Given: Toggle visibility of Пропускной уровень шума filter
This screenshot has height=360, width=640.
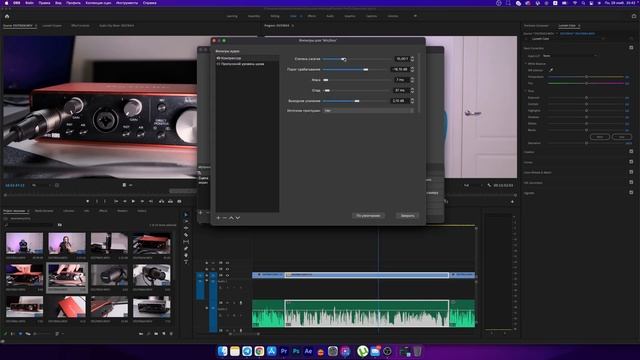Looking at the screenshot, I should pyautogui.click(x=218, y=64).
